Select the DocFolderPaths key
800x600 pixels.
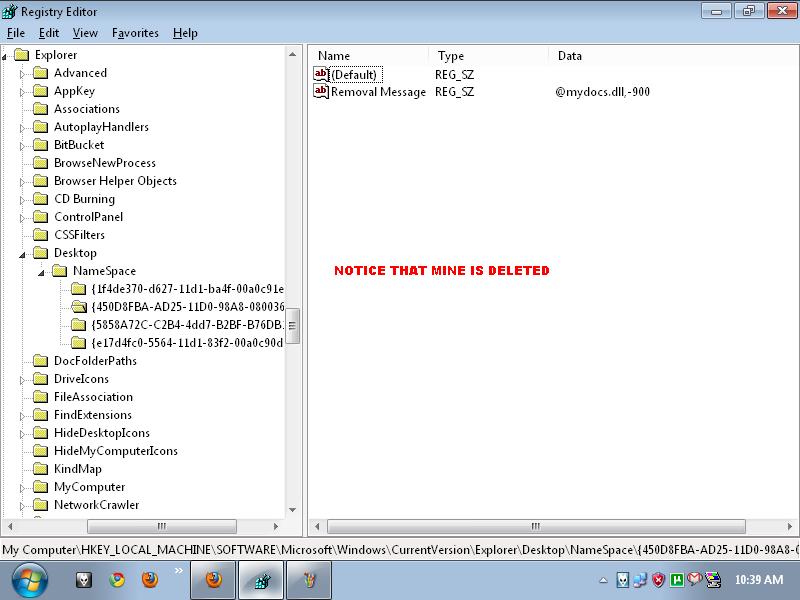pos(95,361)
